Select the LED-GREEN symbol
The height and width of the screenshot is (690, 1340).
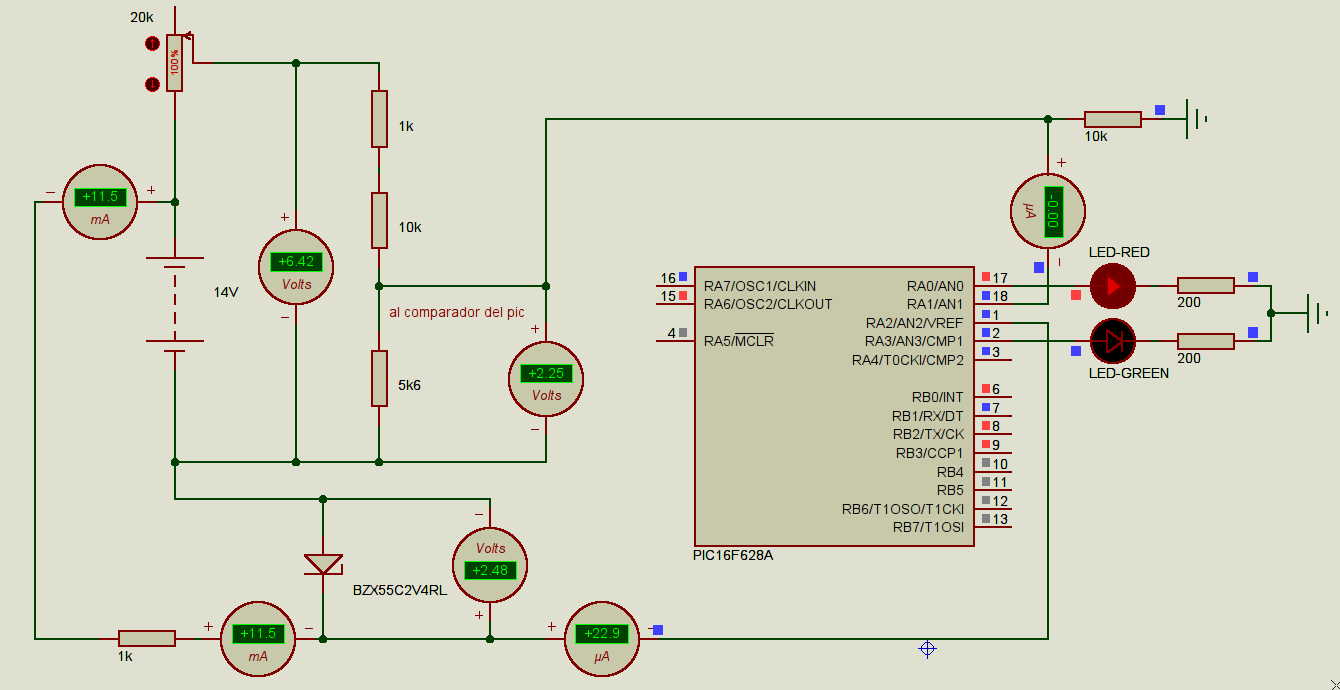1112,341
